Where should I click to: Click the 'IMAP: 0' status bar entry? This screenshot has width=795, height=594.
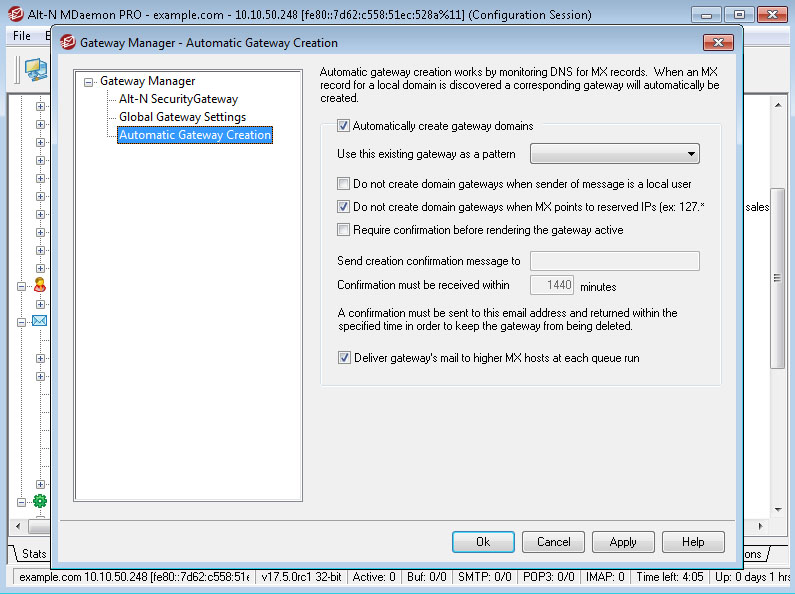click(605, 577)
